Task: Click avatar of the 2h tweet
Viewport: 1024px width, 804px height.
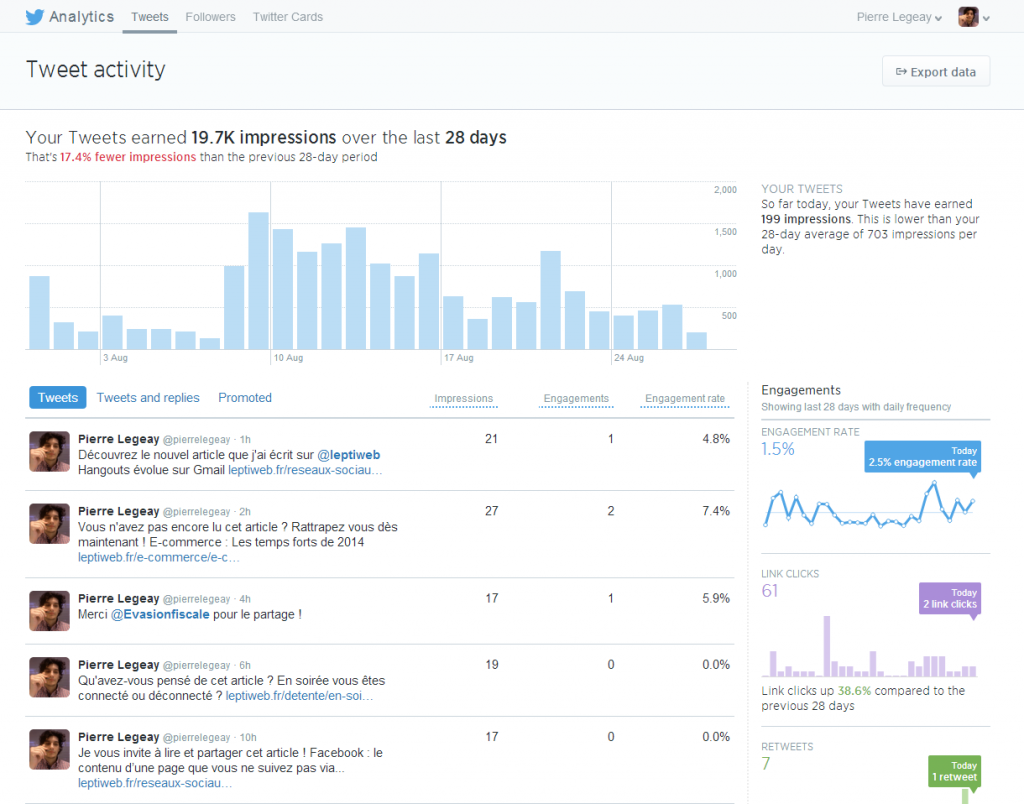Action: click(50, 524)
